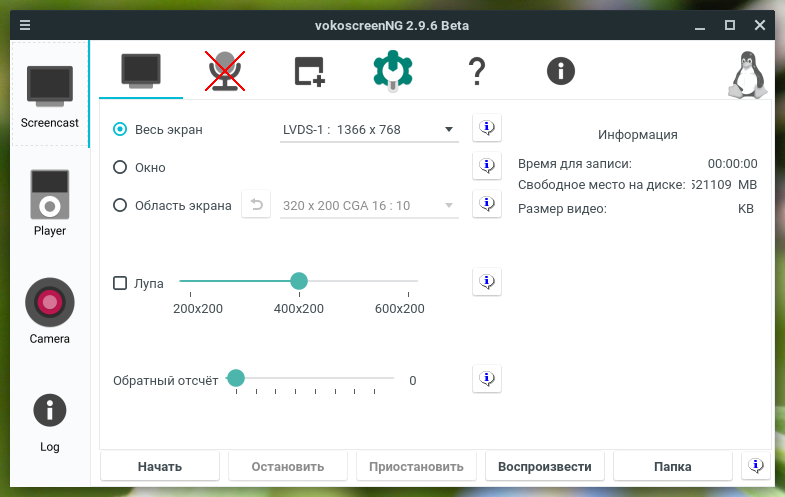Open the info about tab

pos(561,71)
